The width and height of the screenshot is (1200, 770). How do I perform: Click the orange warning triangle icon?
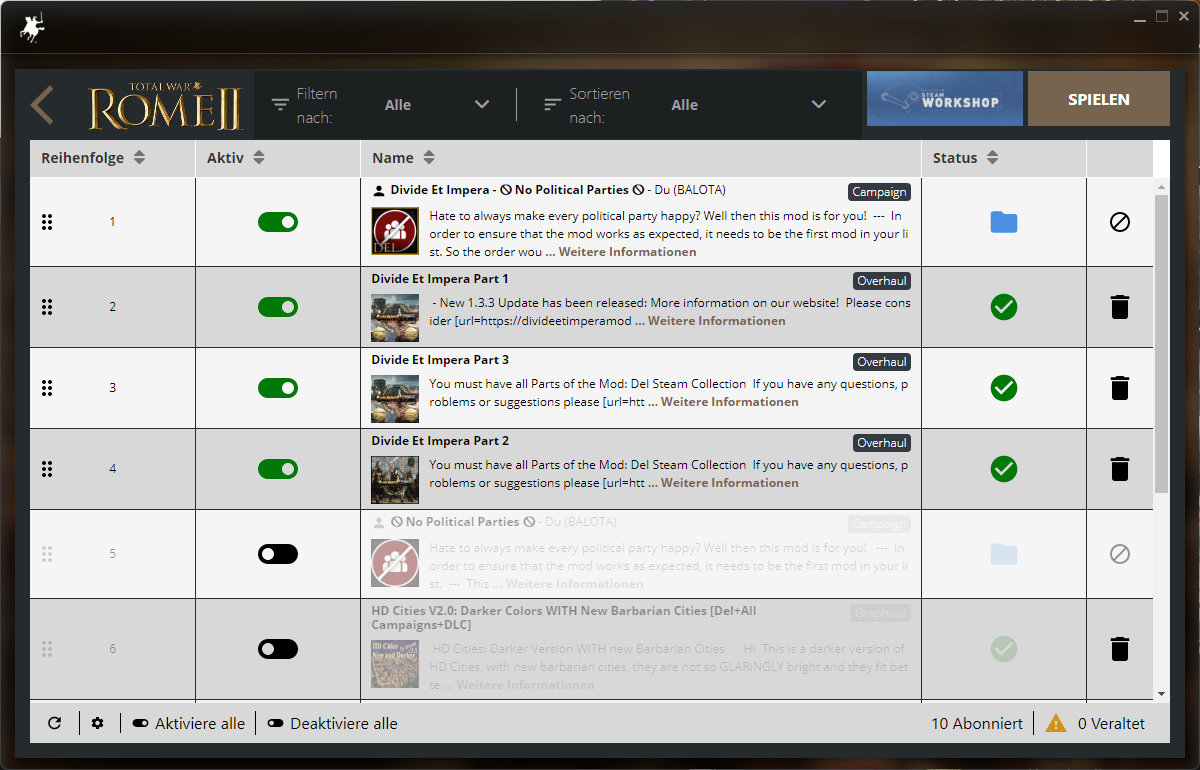1055,723
